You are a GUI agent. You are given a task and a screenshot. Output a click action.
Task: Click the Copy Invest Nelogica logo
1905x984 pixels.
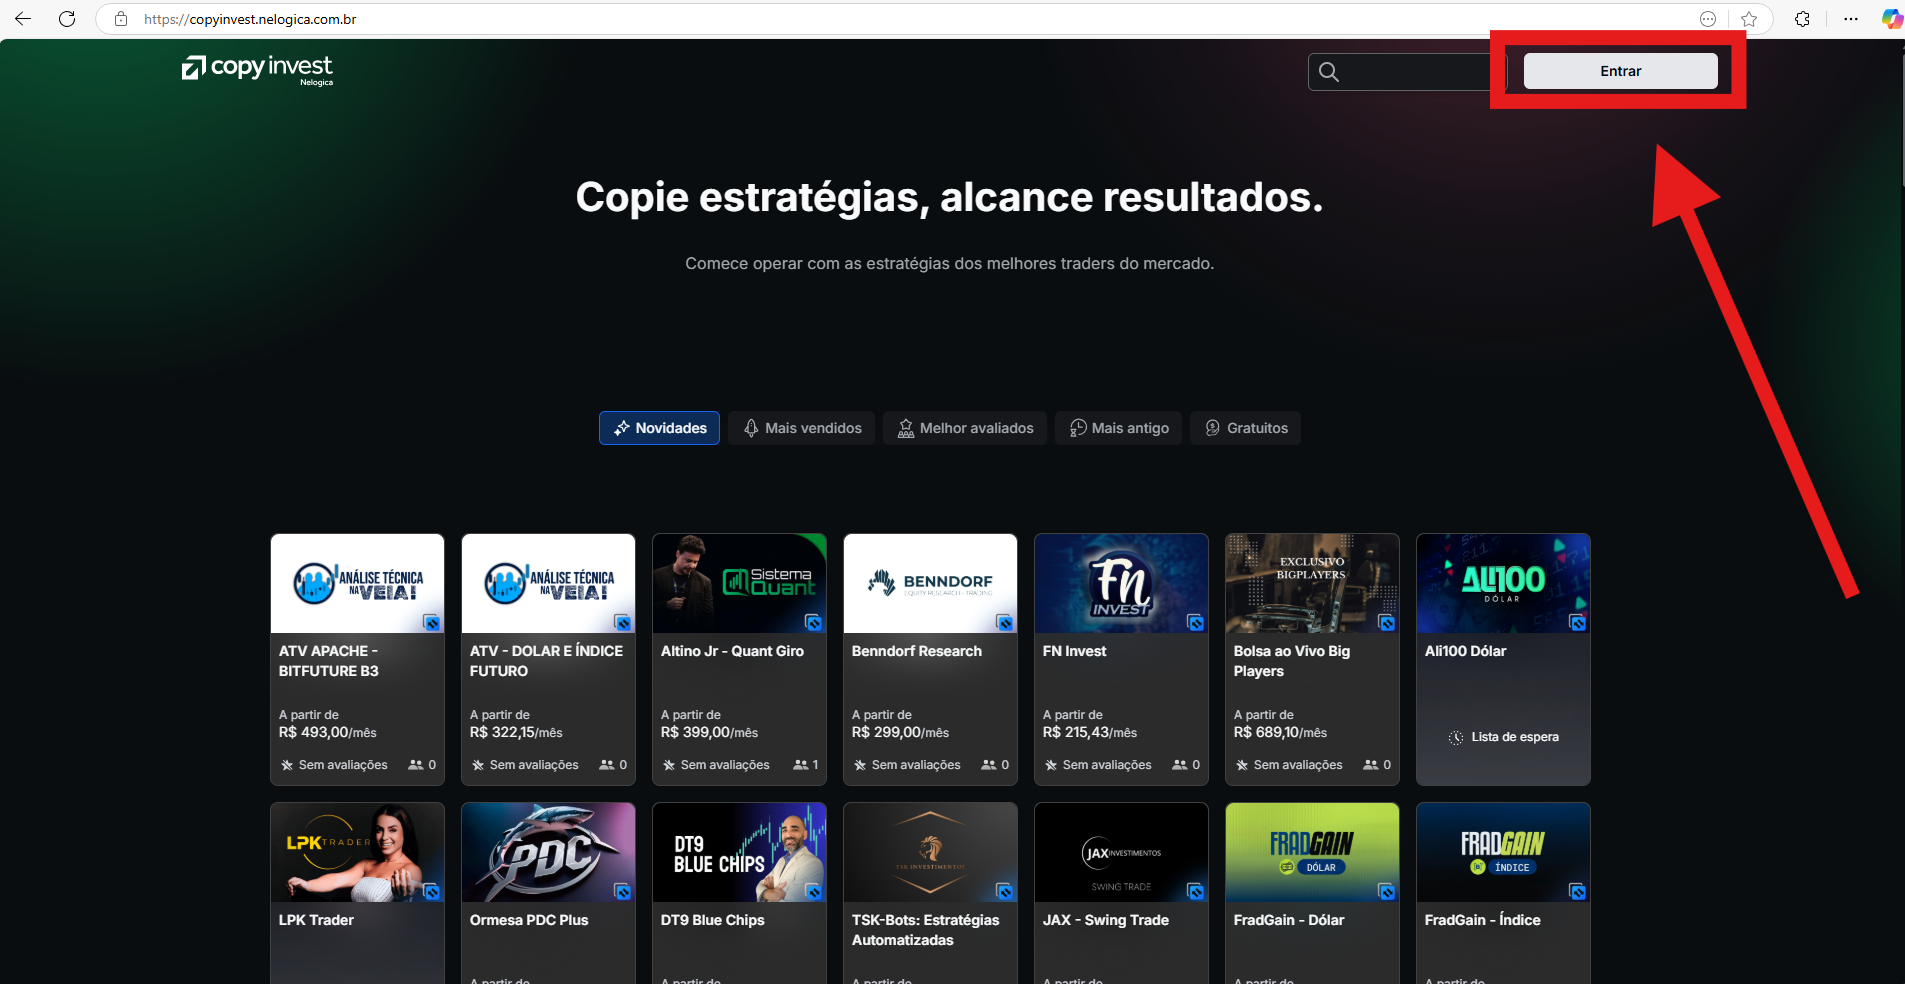257,69
